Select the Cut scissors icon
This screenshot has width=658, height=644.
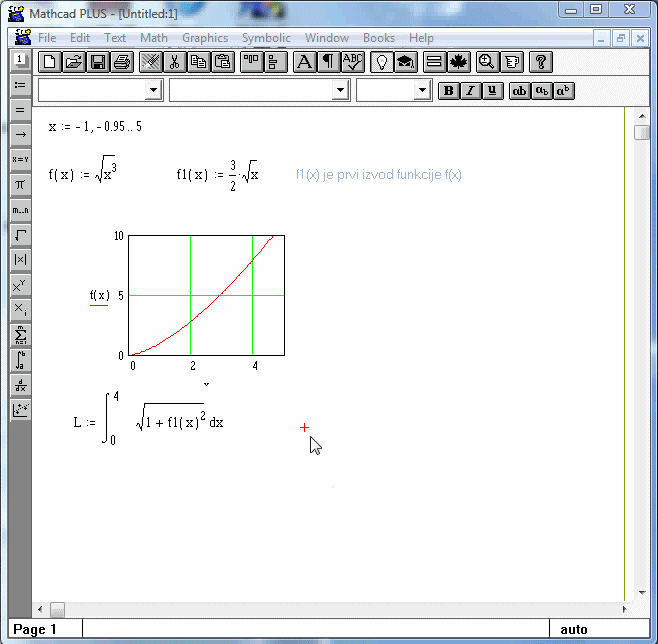tap(174, 62)
